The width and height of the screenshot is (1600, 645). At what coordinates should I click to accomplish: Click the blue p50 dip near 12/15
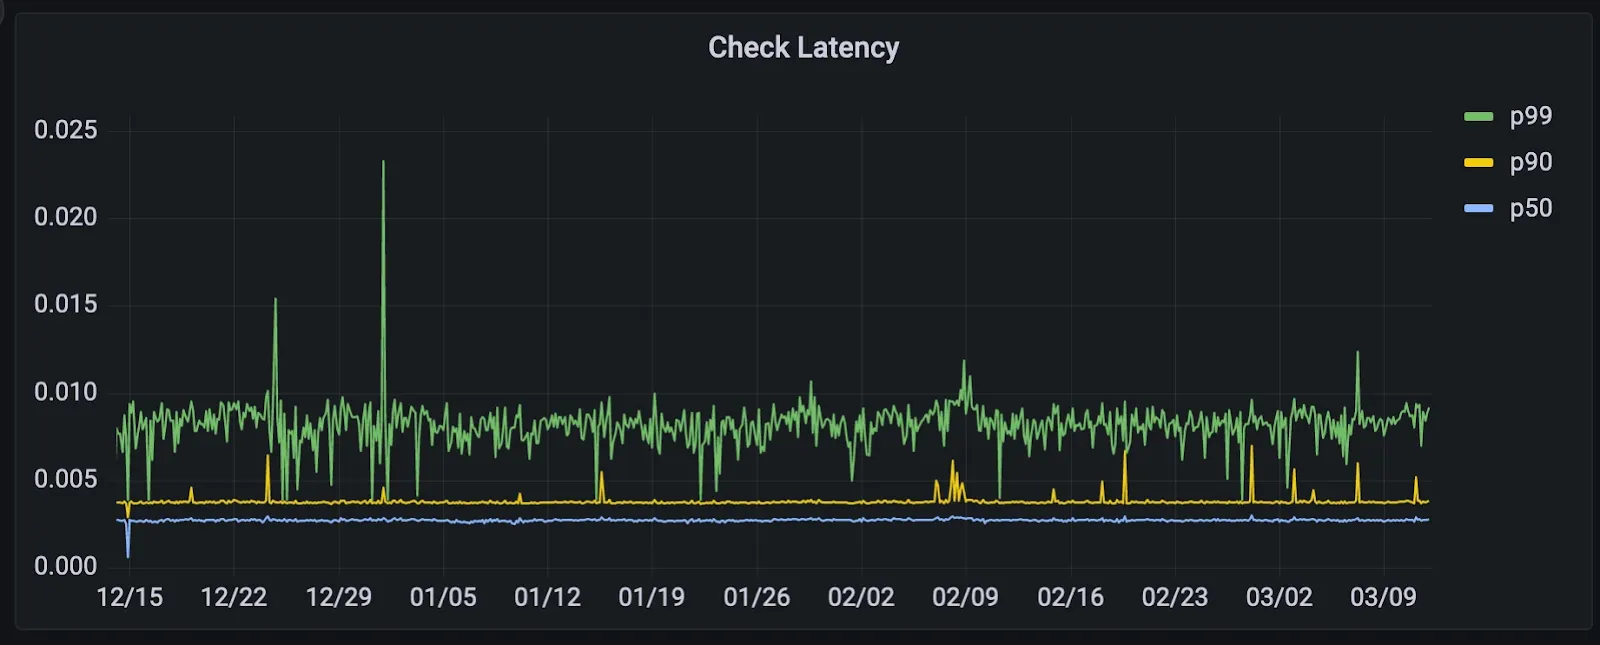(x=128, y=552)
